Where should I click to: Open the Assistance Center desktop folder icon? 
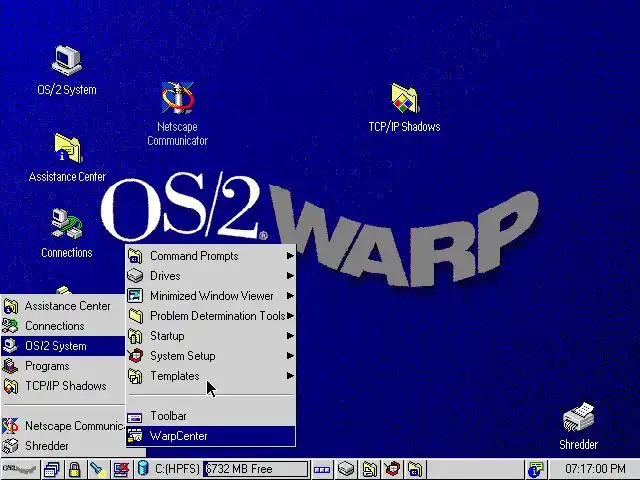pyautogui.click(x=67, y=148)
